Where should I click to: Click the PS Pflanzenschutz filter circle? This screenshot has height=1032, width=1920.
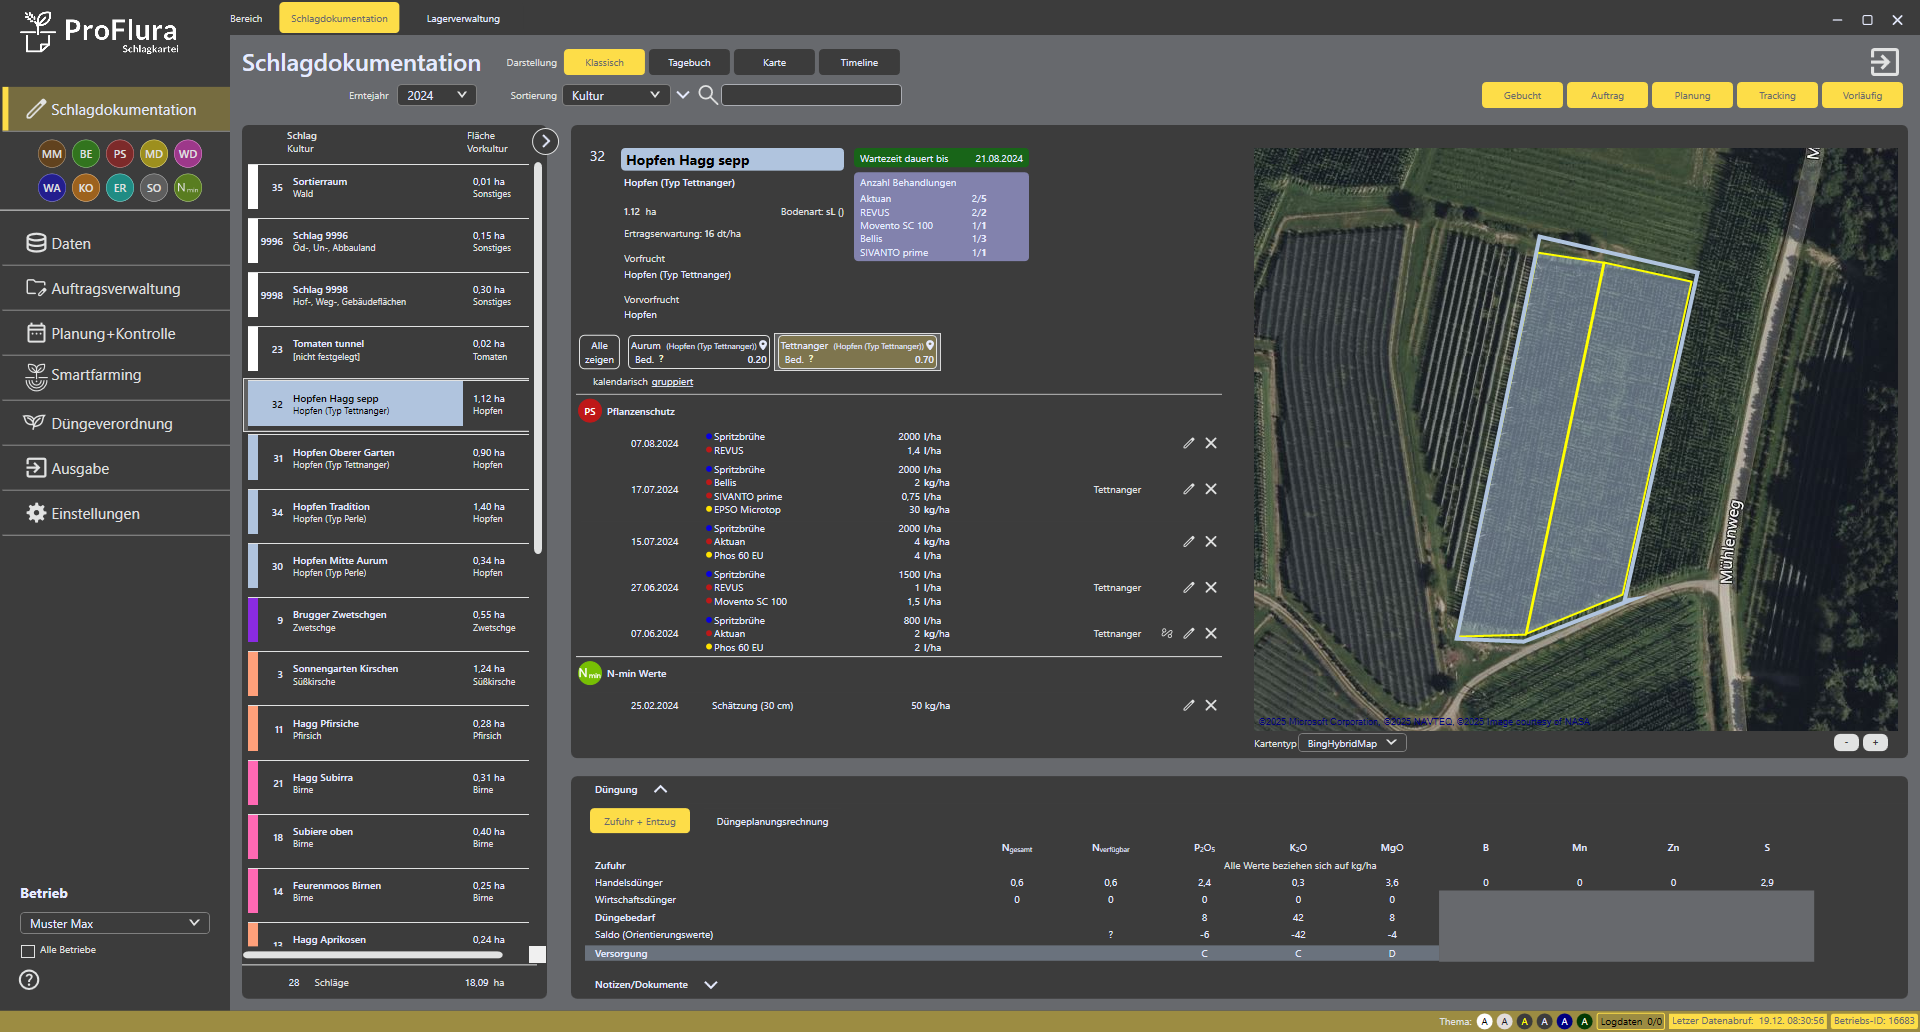[x=120, y=154]
